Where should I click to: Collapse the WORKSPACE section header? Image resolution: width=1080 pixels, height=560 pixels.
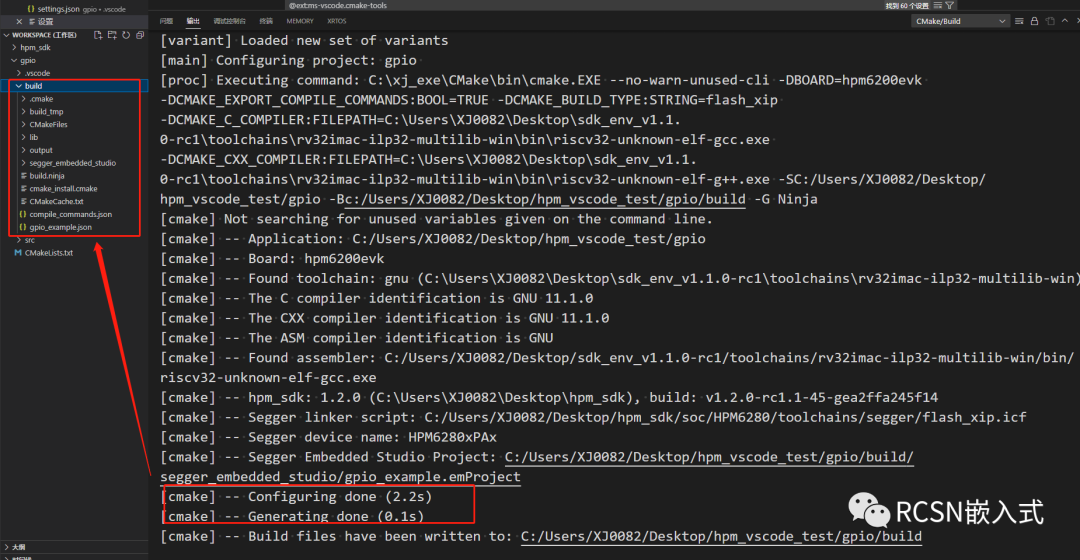(40, 35)
